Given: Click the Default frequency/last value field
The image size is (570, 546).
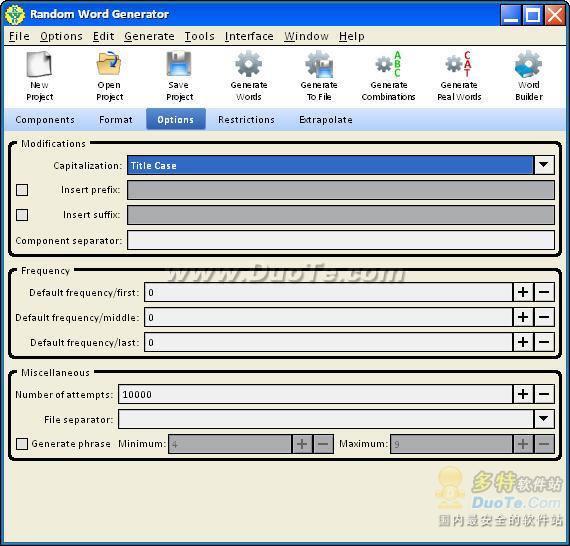Looking at the screenshot, I should pyautogui.click(x=329, y=342).
